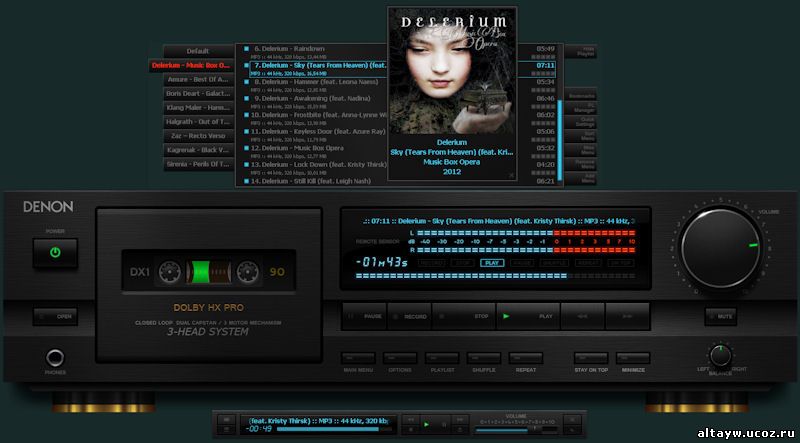Open the MAIN MENU button
The width and height of the screenshot is (800, 443).
pyautogui.click(x=358, y=358)
